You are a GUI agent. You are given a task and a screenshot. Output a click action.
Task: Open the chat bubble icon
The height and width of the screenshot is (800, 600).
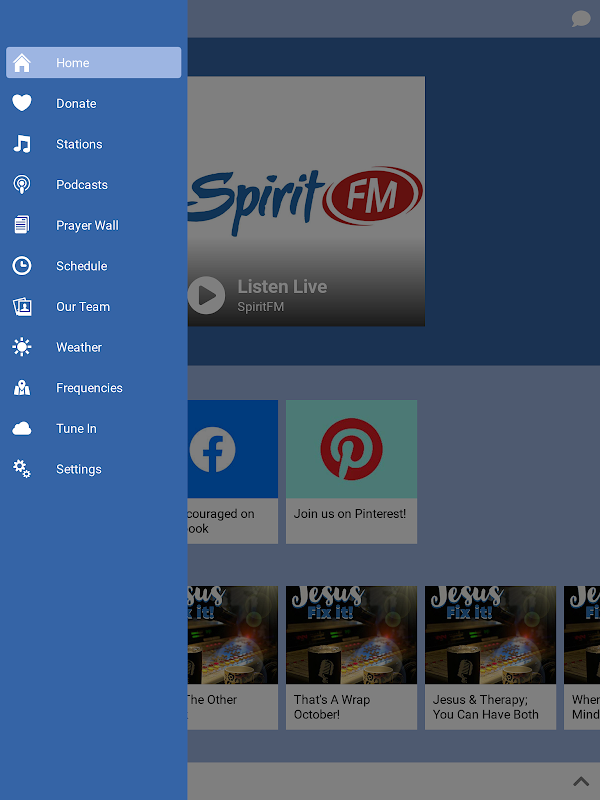tap(581, 18)
